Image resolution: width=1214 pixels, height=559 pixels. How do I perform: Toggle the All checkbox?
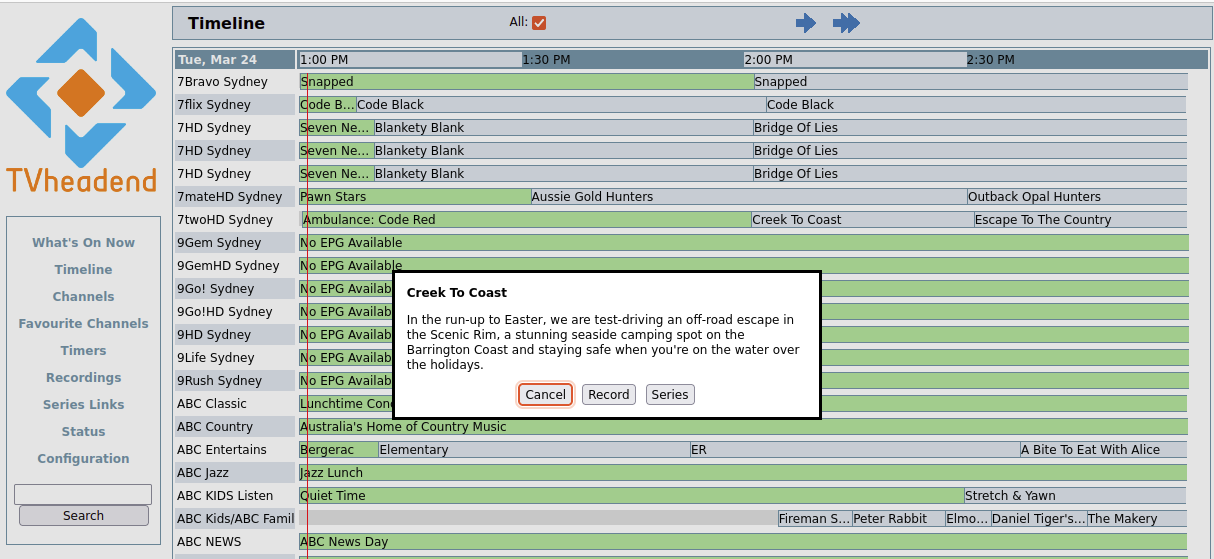click(x=539, y=23)
